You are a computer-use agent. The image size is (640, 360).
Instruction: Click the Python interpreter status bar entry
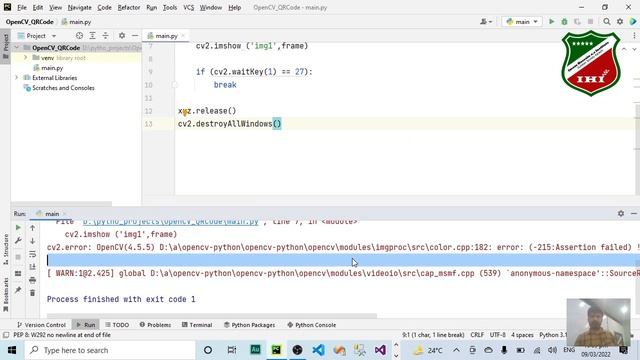553,335
